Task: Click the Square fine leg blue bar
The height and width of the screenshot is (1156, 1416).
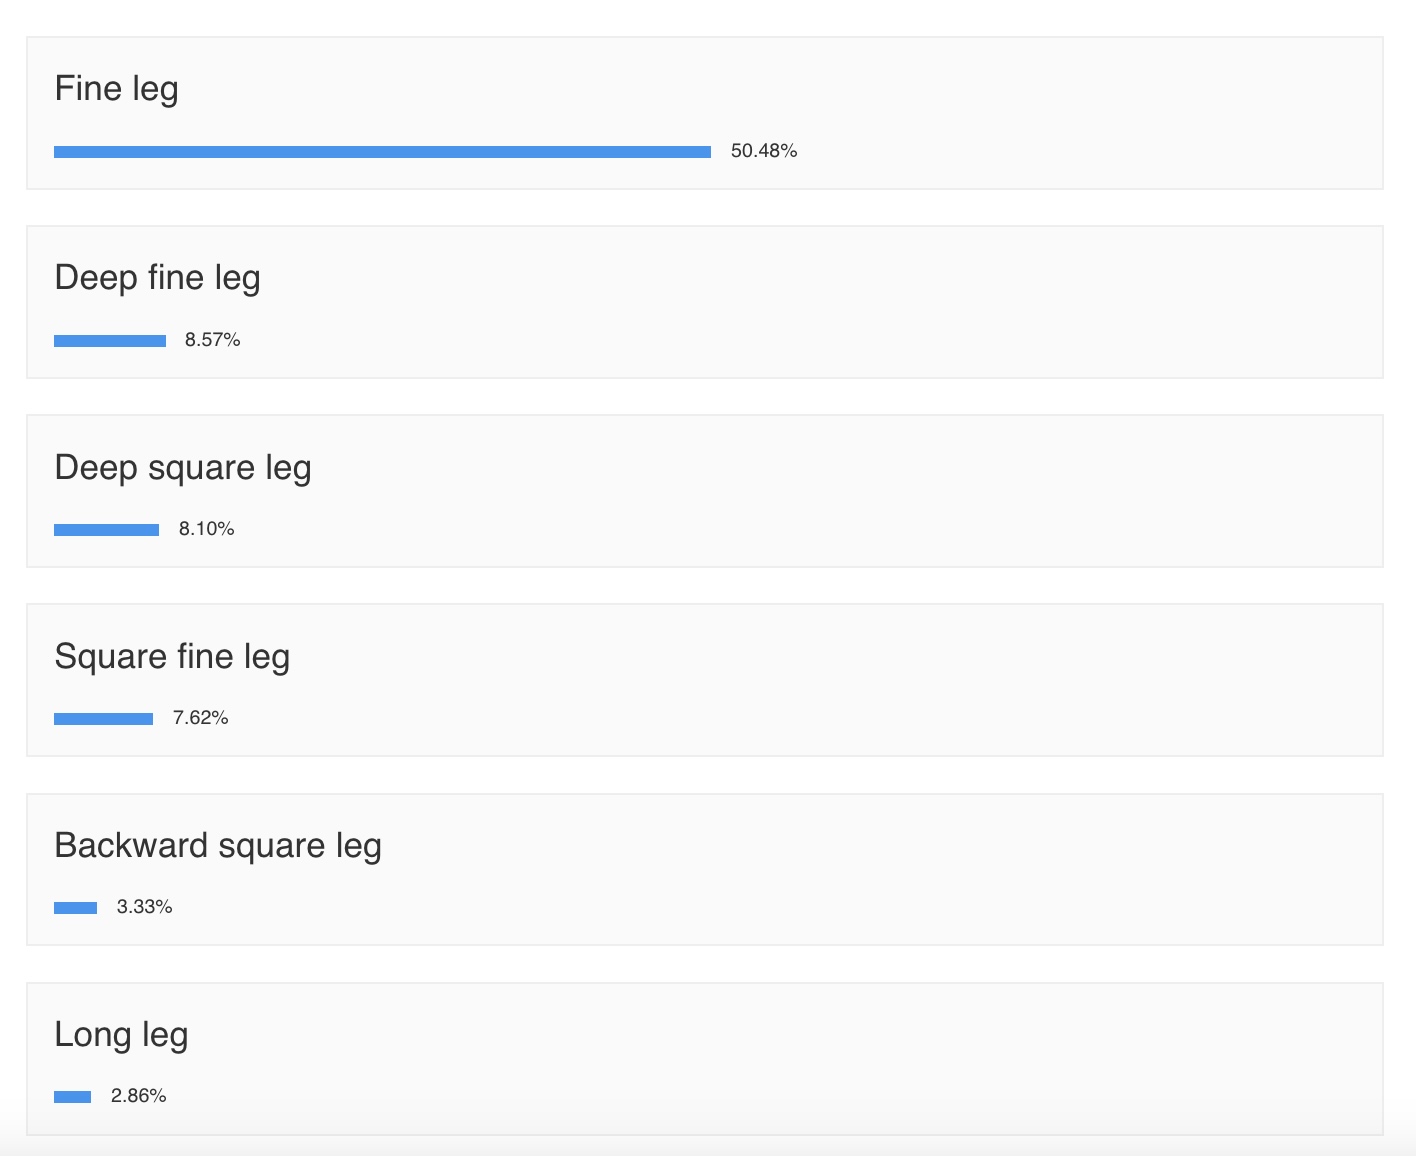Action: tap(103, 719)
